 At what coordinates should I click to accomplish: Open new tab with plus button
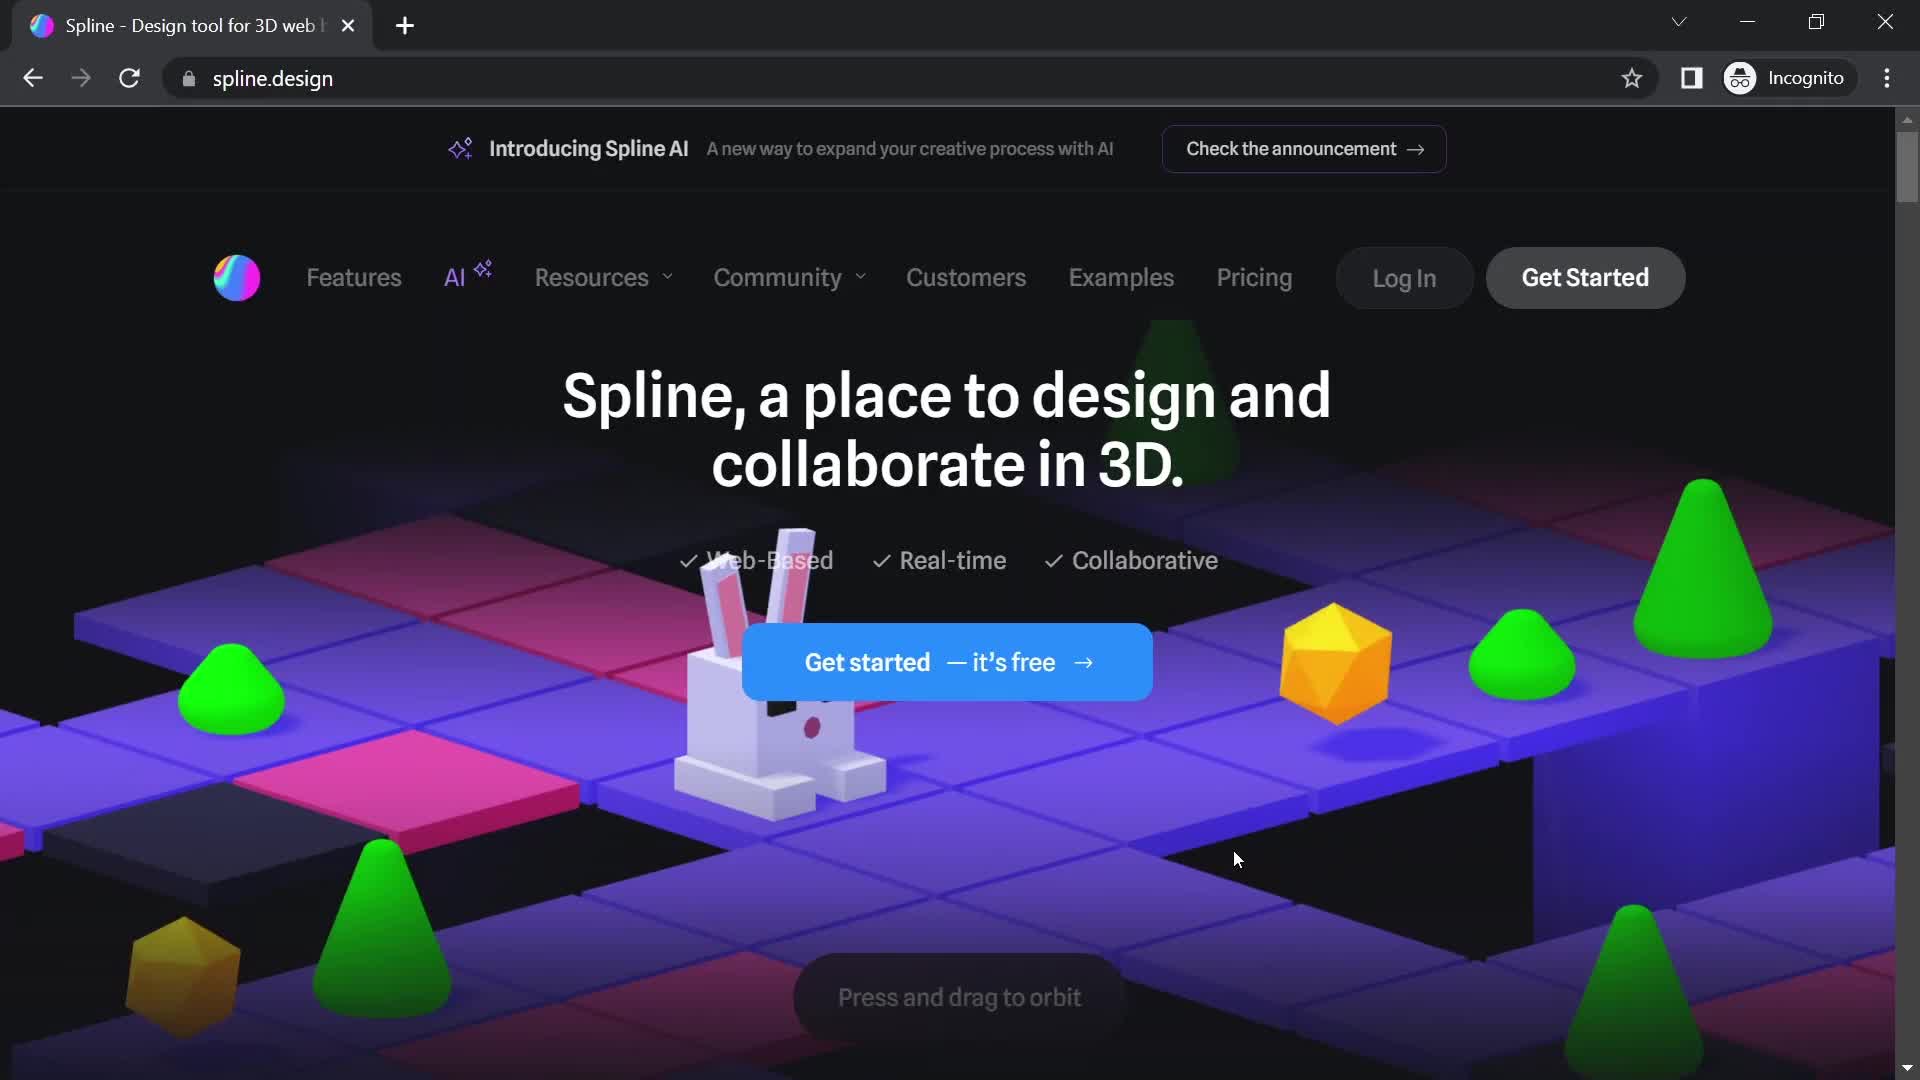[x=406, y=26]
